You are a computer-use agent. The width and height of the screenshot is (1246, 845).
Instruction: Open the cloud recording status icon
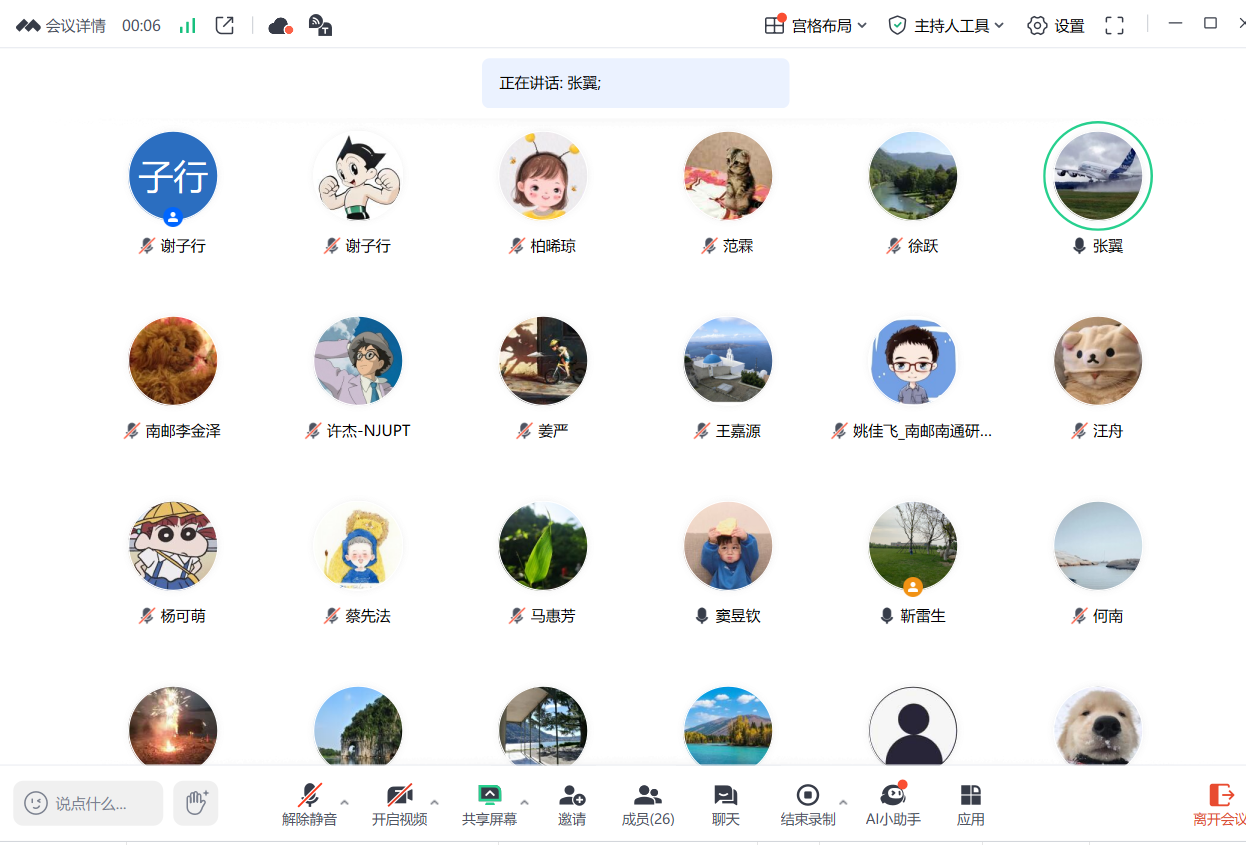pyautogui.click(x=280, y=26)
